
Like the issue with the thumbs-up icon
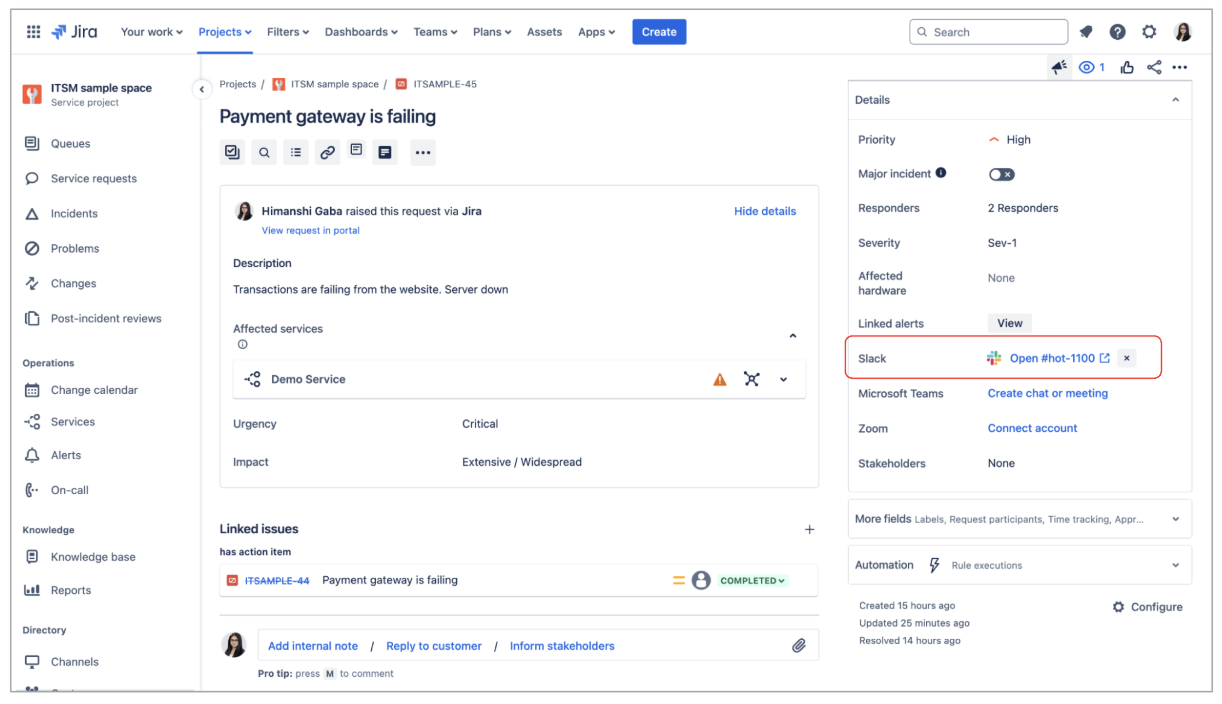coord(1127,66)
